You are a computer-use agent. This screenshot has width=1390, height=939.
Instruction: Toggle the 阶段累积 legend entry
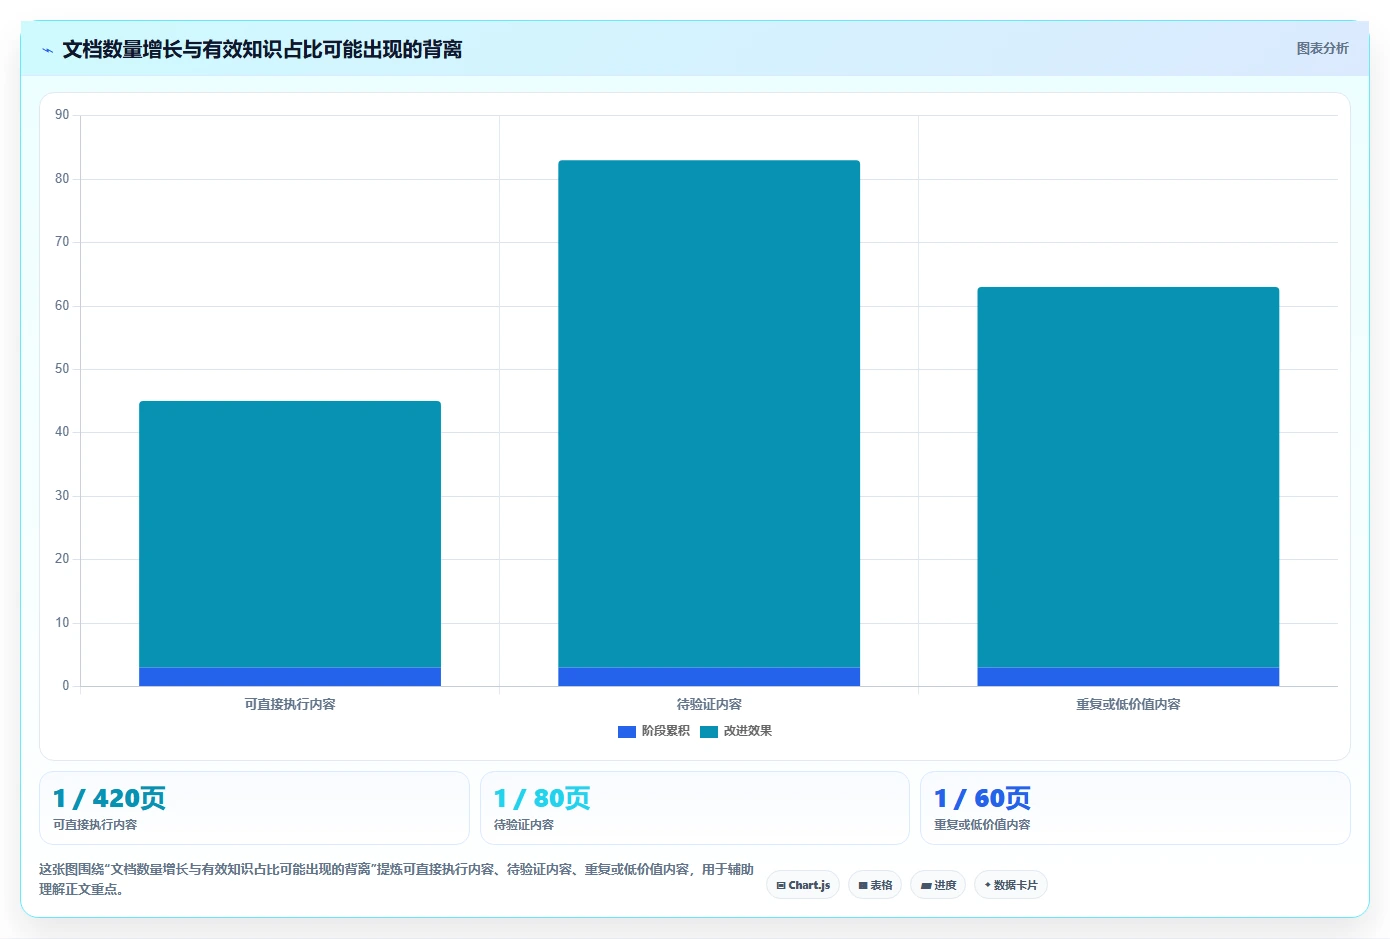(x=654, y=731)
